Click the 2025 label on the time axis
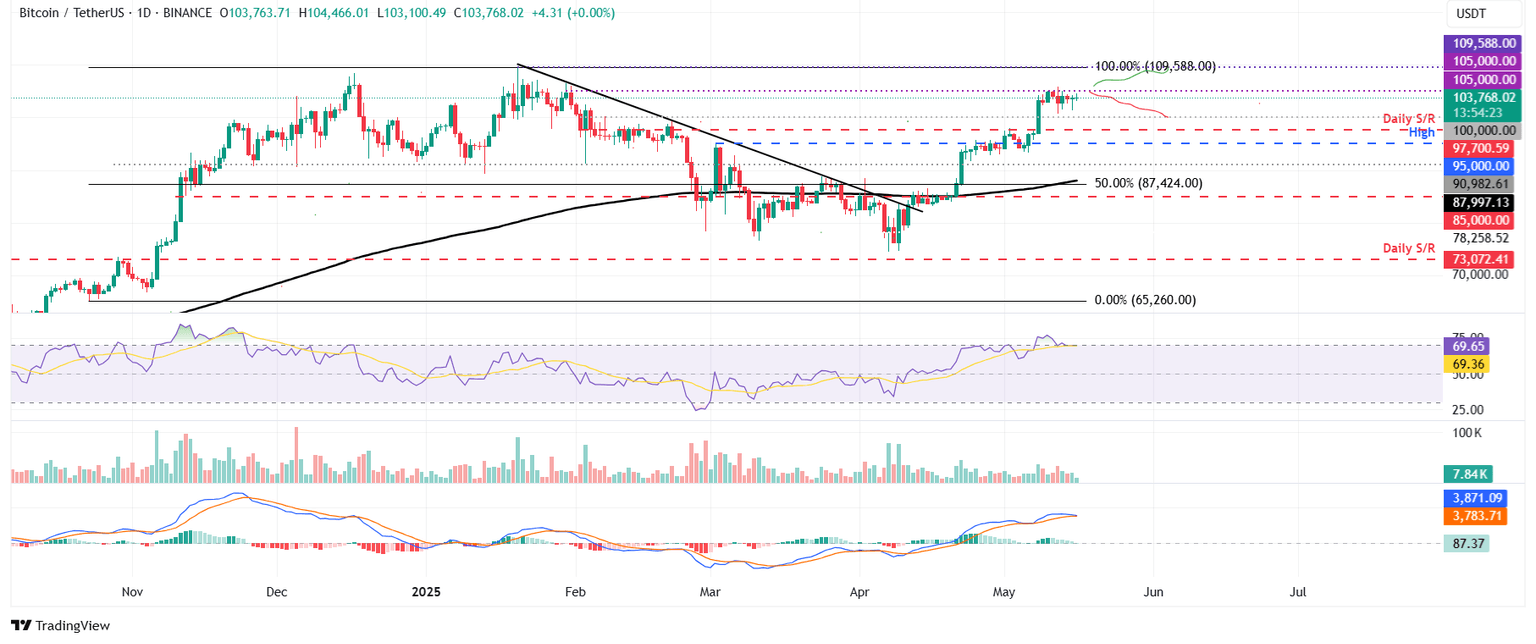Screen dimensions: 1536x644 pyautogui.click(x=427, y=592)
